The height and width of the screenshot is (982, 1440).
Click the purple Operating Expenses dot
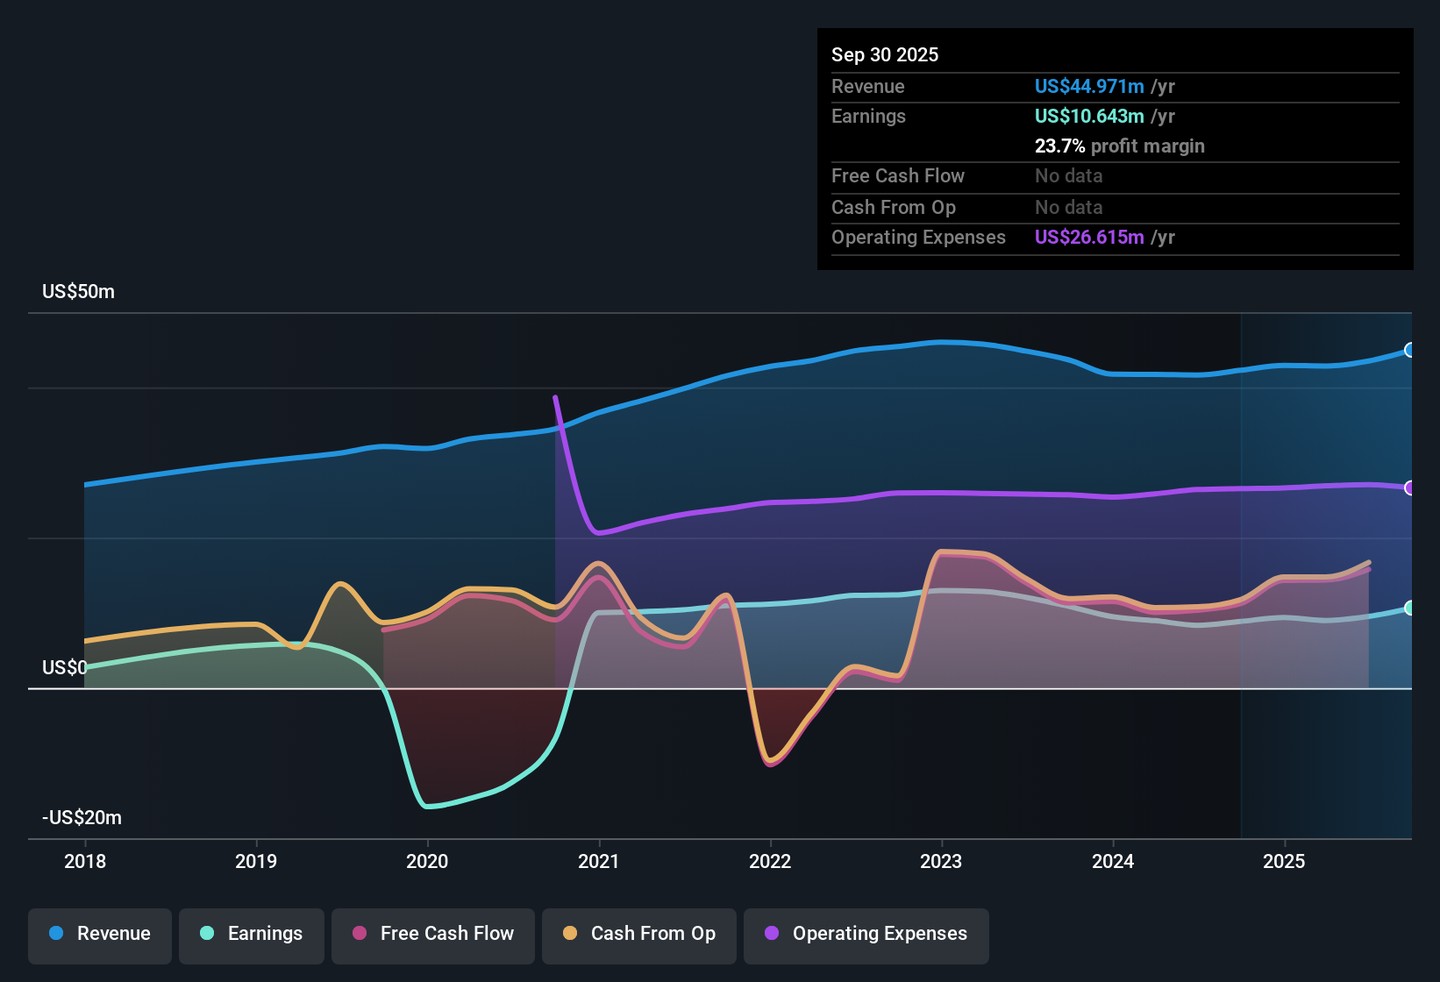(x=772, y=933)
